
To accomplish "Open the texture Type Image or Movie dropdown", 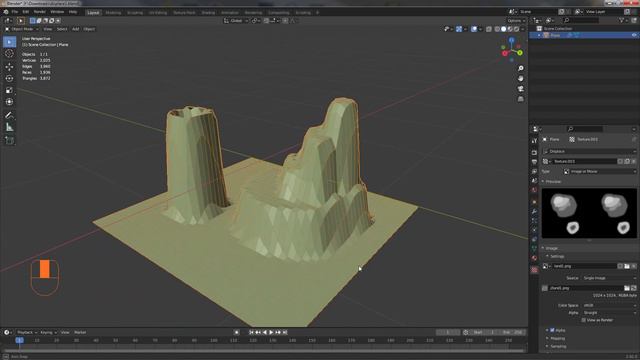I will (600, 171).
